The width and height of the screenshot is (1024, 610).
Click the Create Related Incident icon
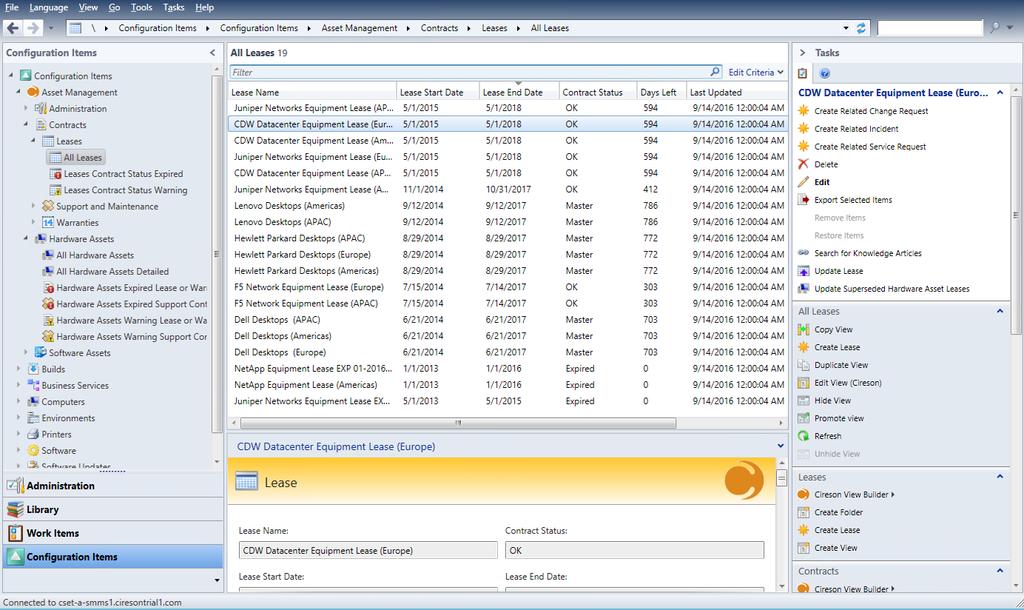tap(803, 129)
